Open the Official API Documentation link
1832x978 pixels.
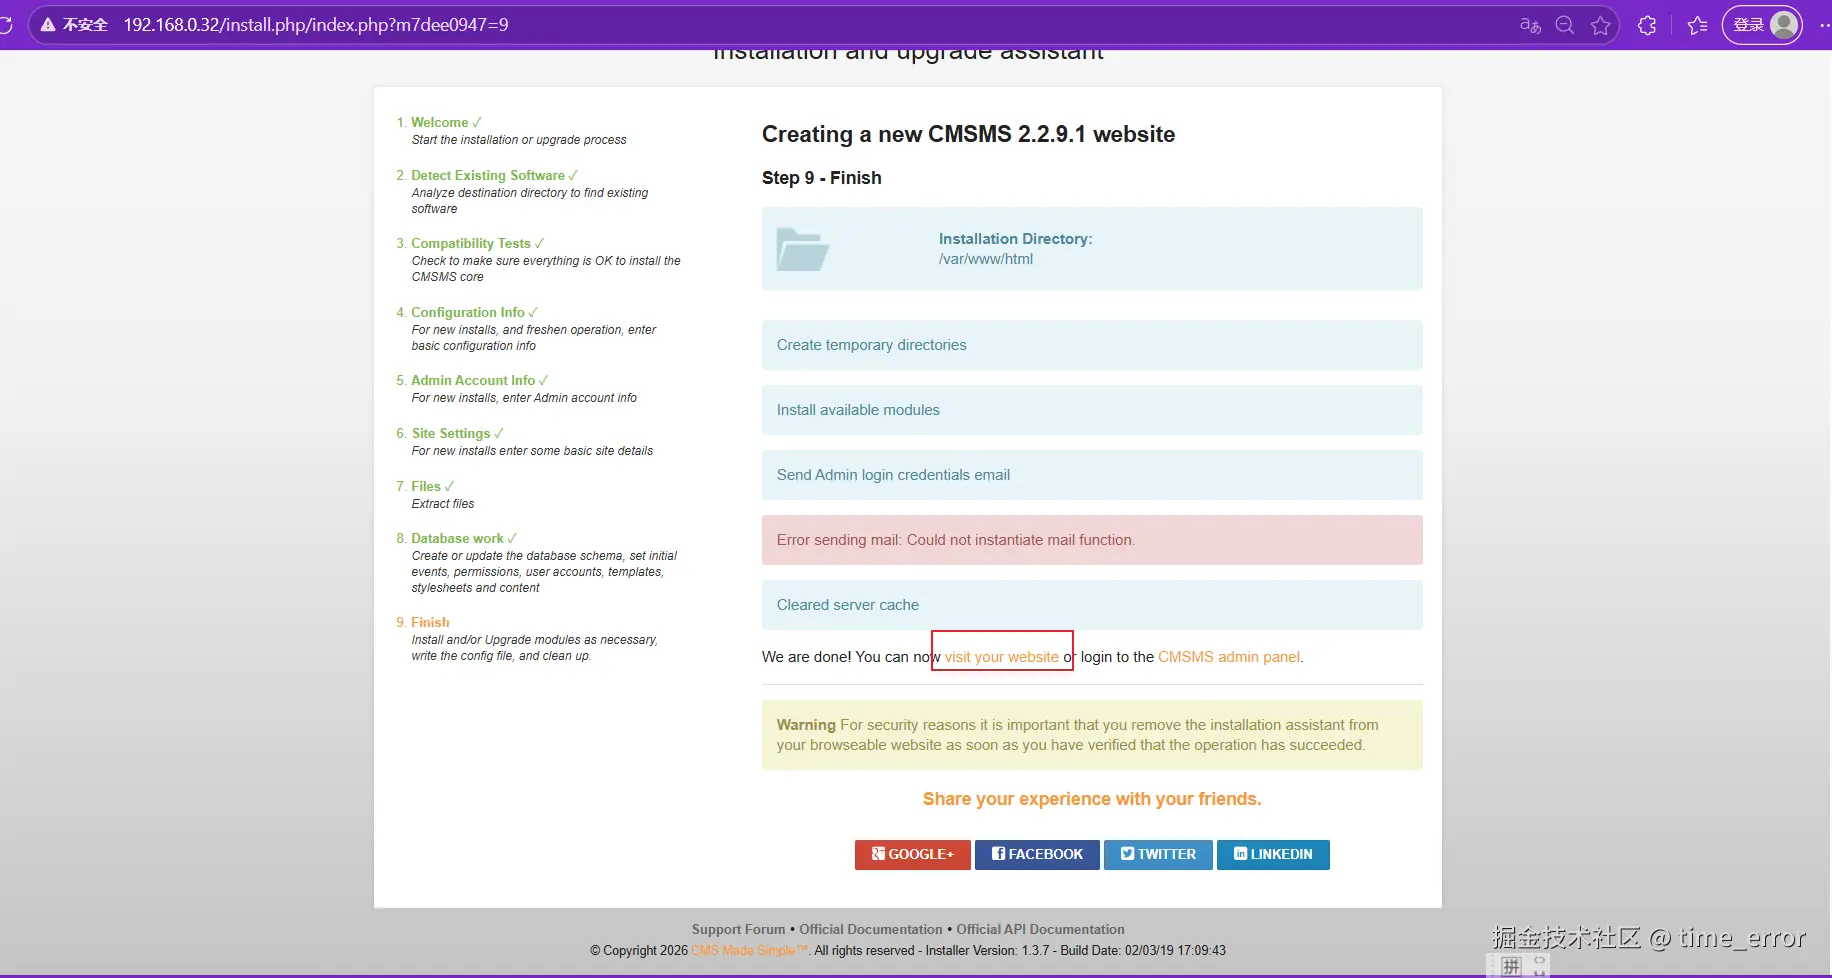pyautogui.click(x=1040, y=930)
